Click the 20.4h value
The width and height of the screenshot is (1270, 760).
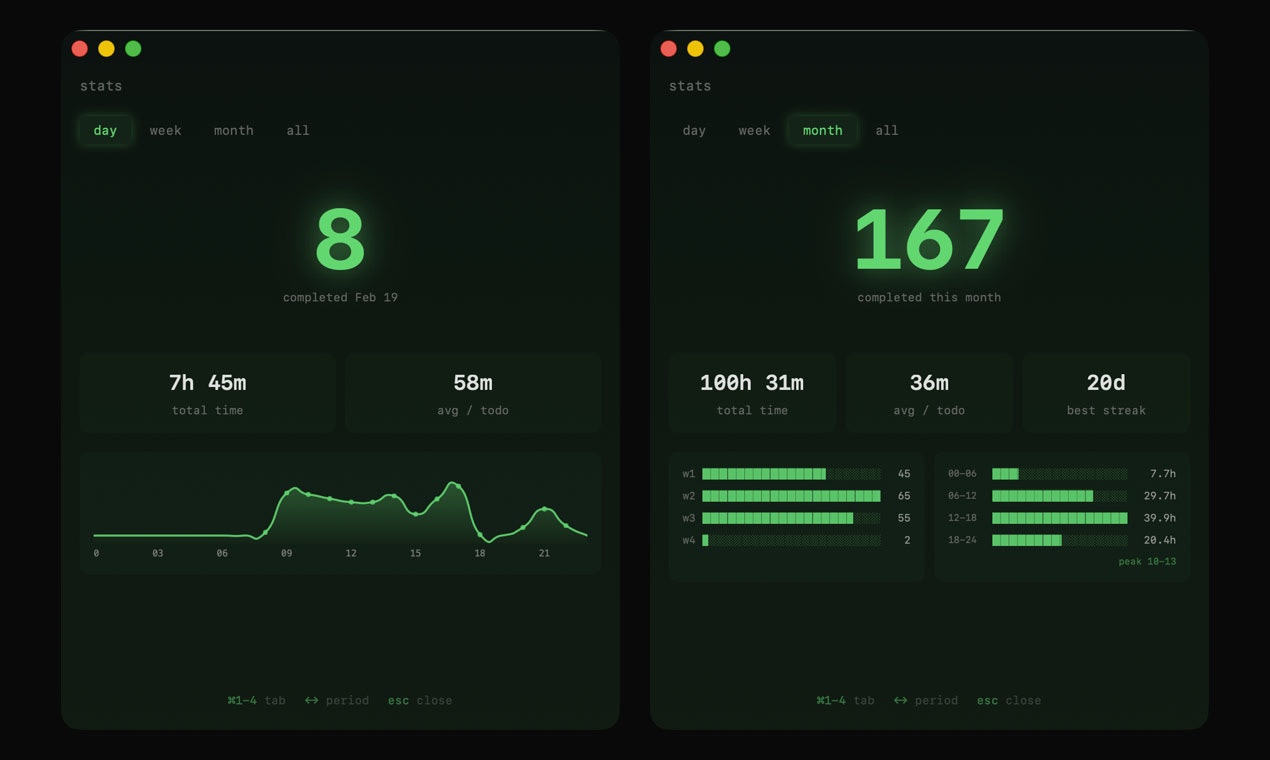click(1160, 540)
